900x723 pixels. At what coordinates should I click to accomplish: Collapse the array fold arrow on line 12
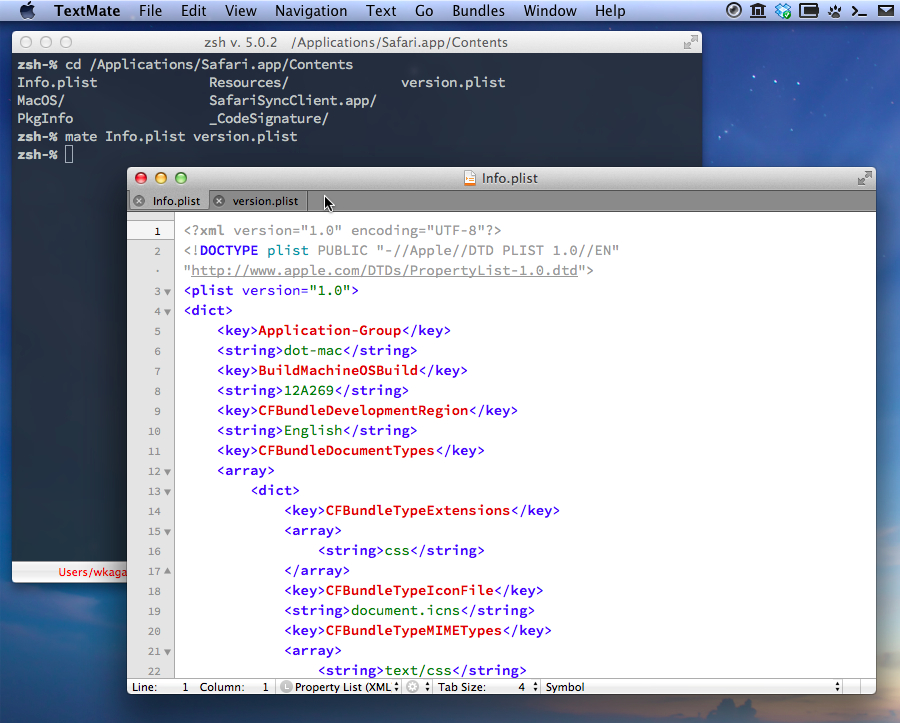168,472
